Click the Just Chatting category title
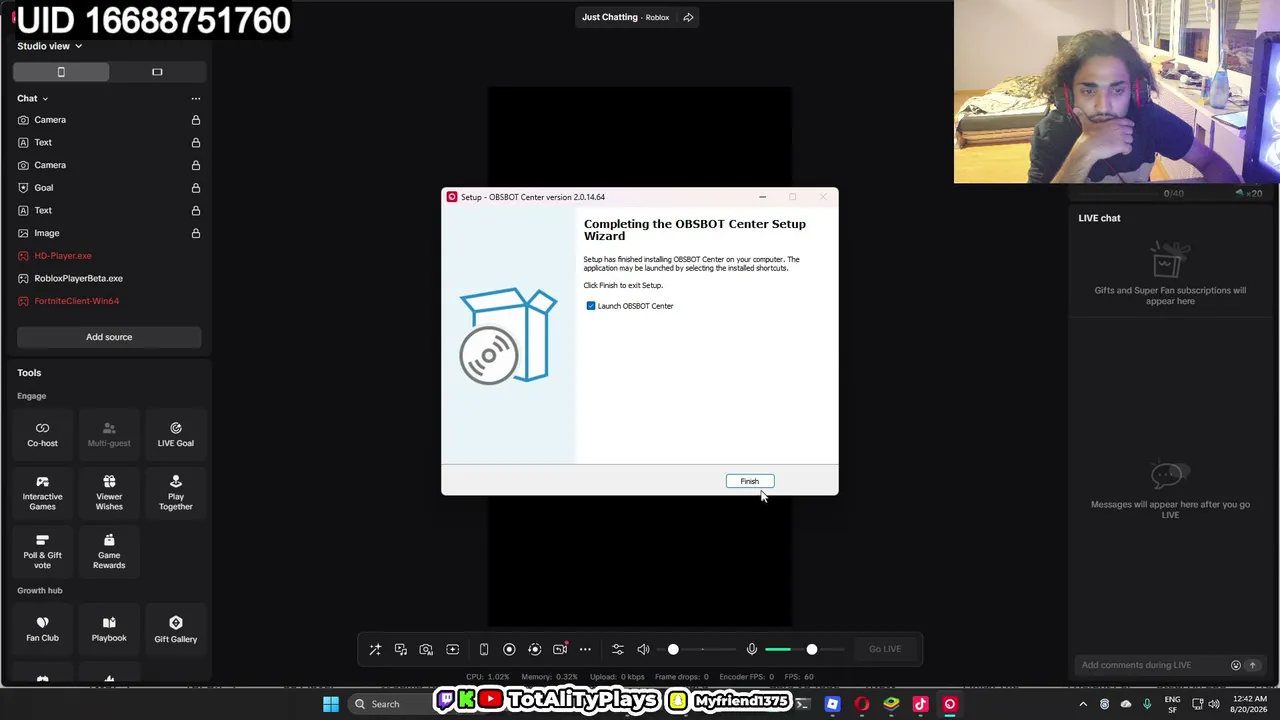1280x720 pixels. [610, 17]
